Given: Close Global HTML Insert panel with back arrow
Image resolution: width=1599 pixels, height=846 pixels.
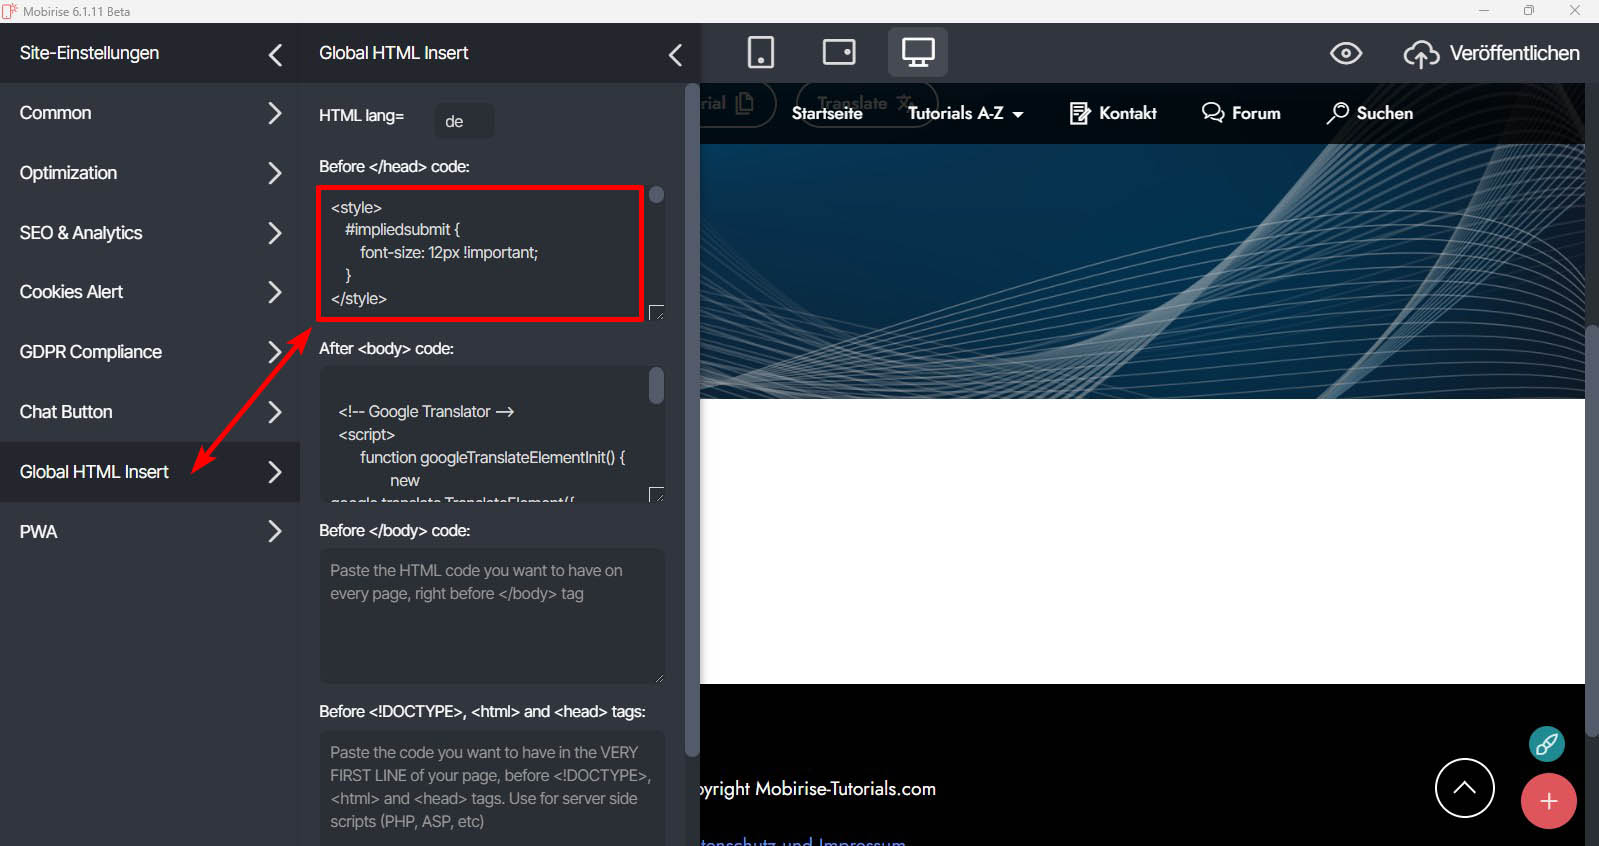Looking at the screenshot, I should coord(676,54).
